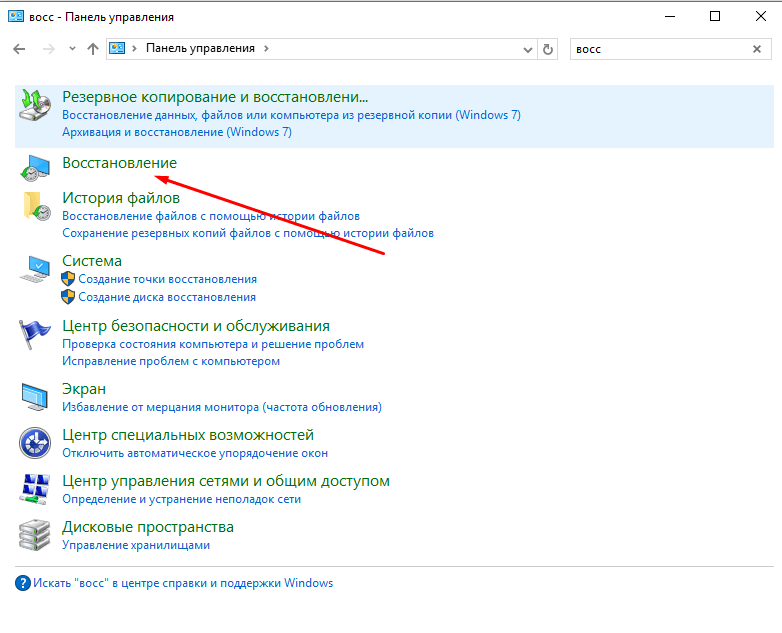Click the shield icon beside Создание диска восстановления

(x=68, y=297)
